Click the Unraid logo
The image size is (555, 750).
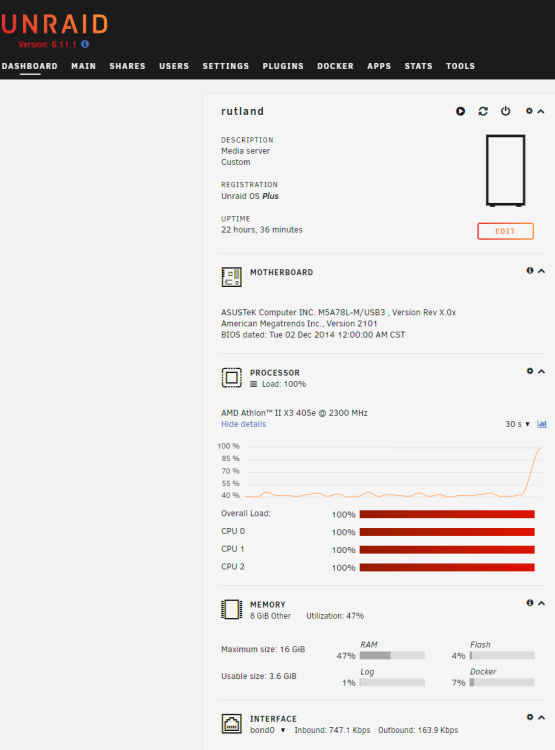coord(54,24)
